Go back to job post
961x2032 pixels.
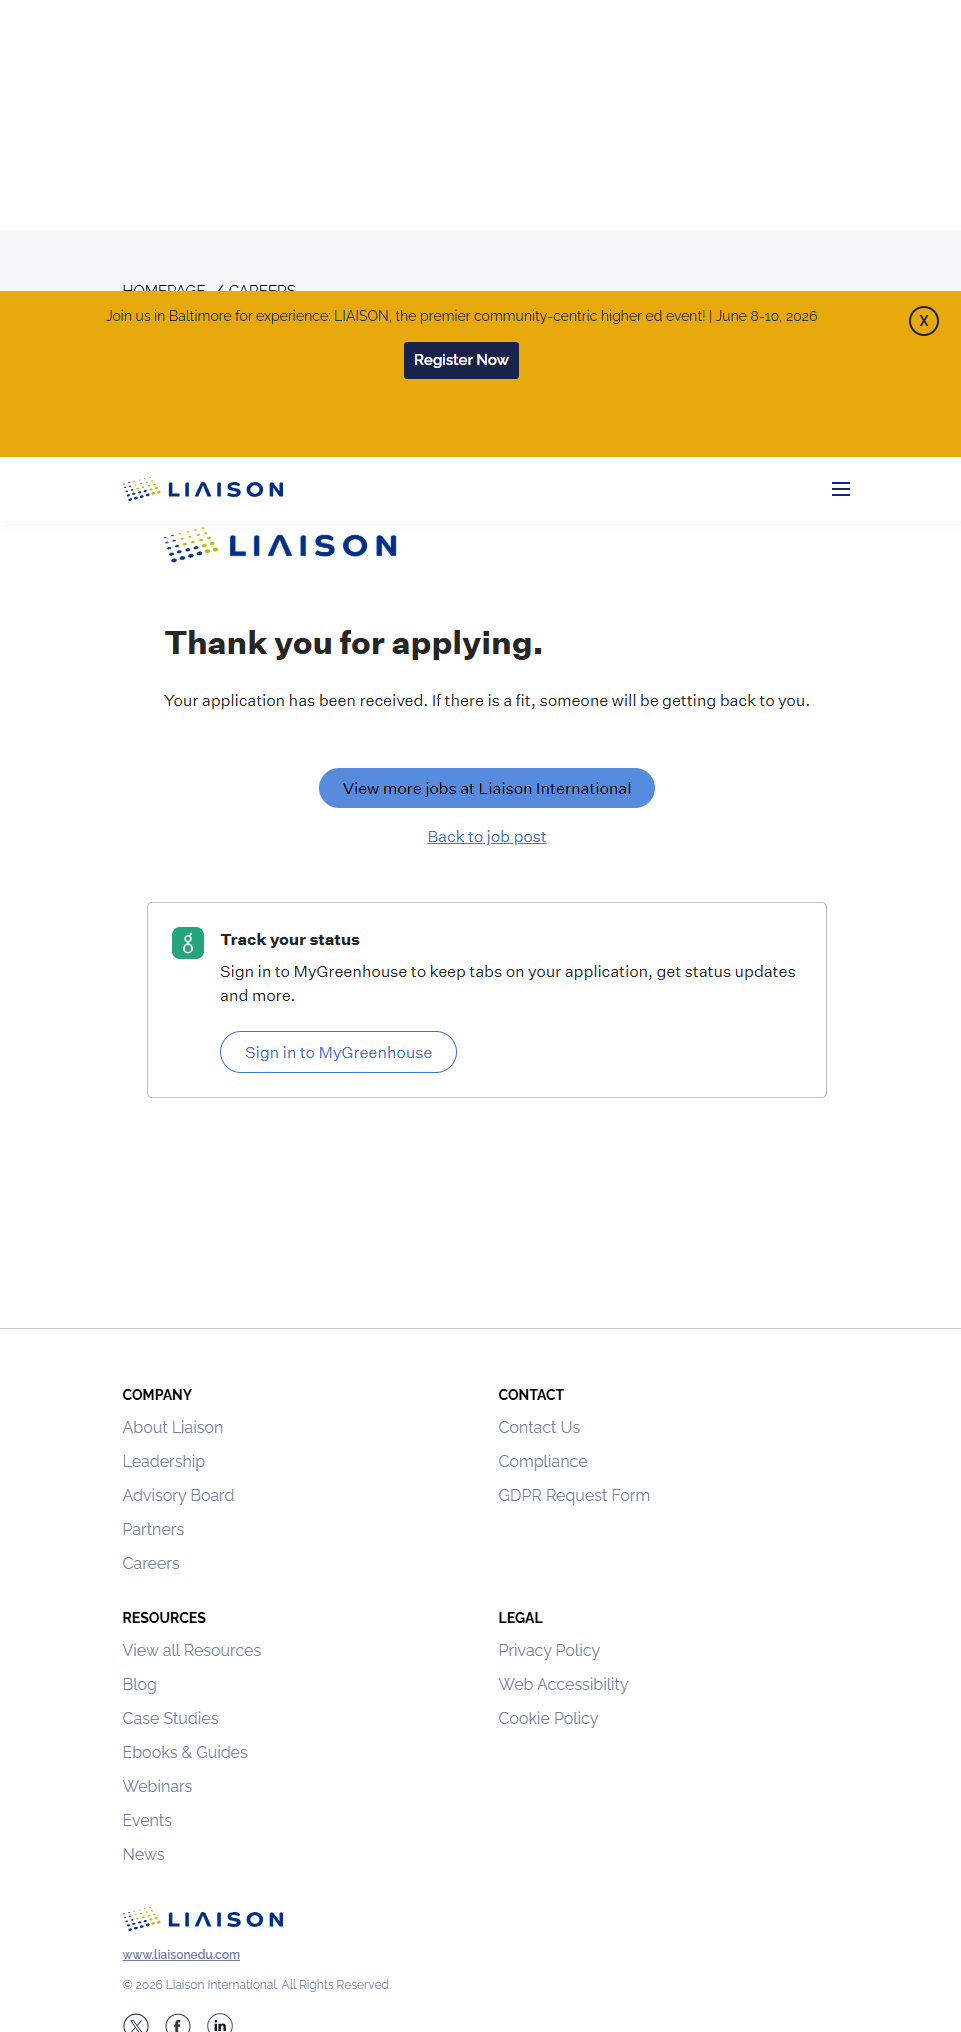(487, 837)
